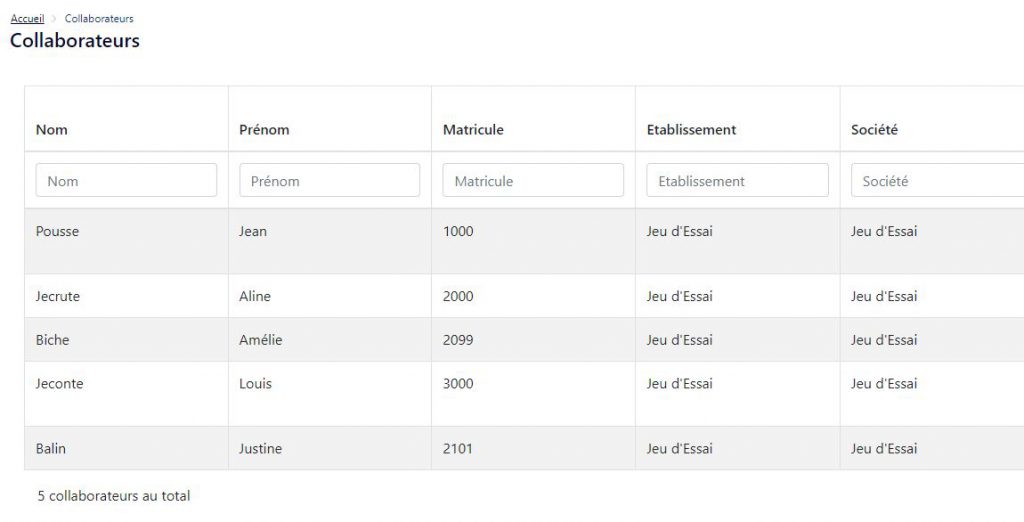
Task: Open the Biche Amélie row
Action: pyautogui.click(x=524, y=340)
